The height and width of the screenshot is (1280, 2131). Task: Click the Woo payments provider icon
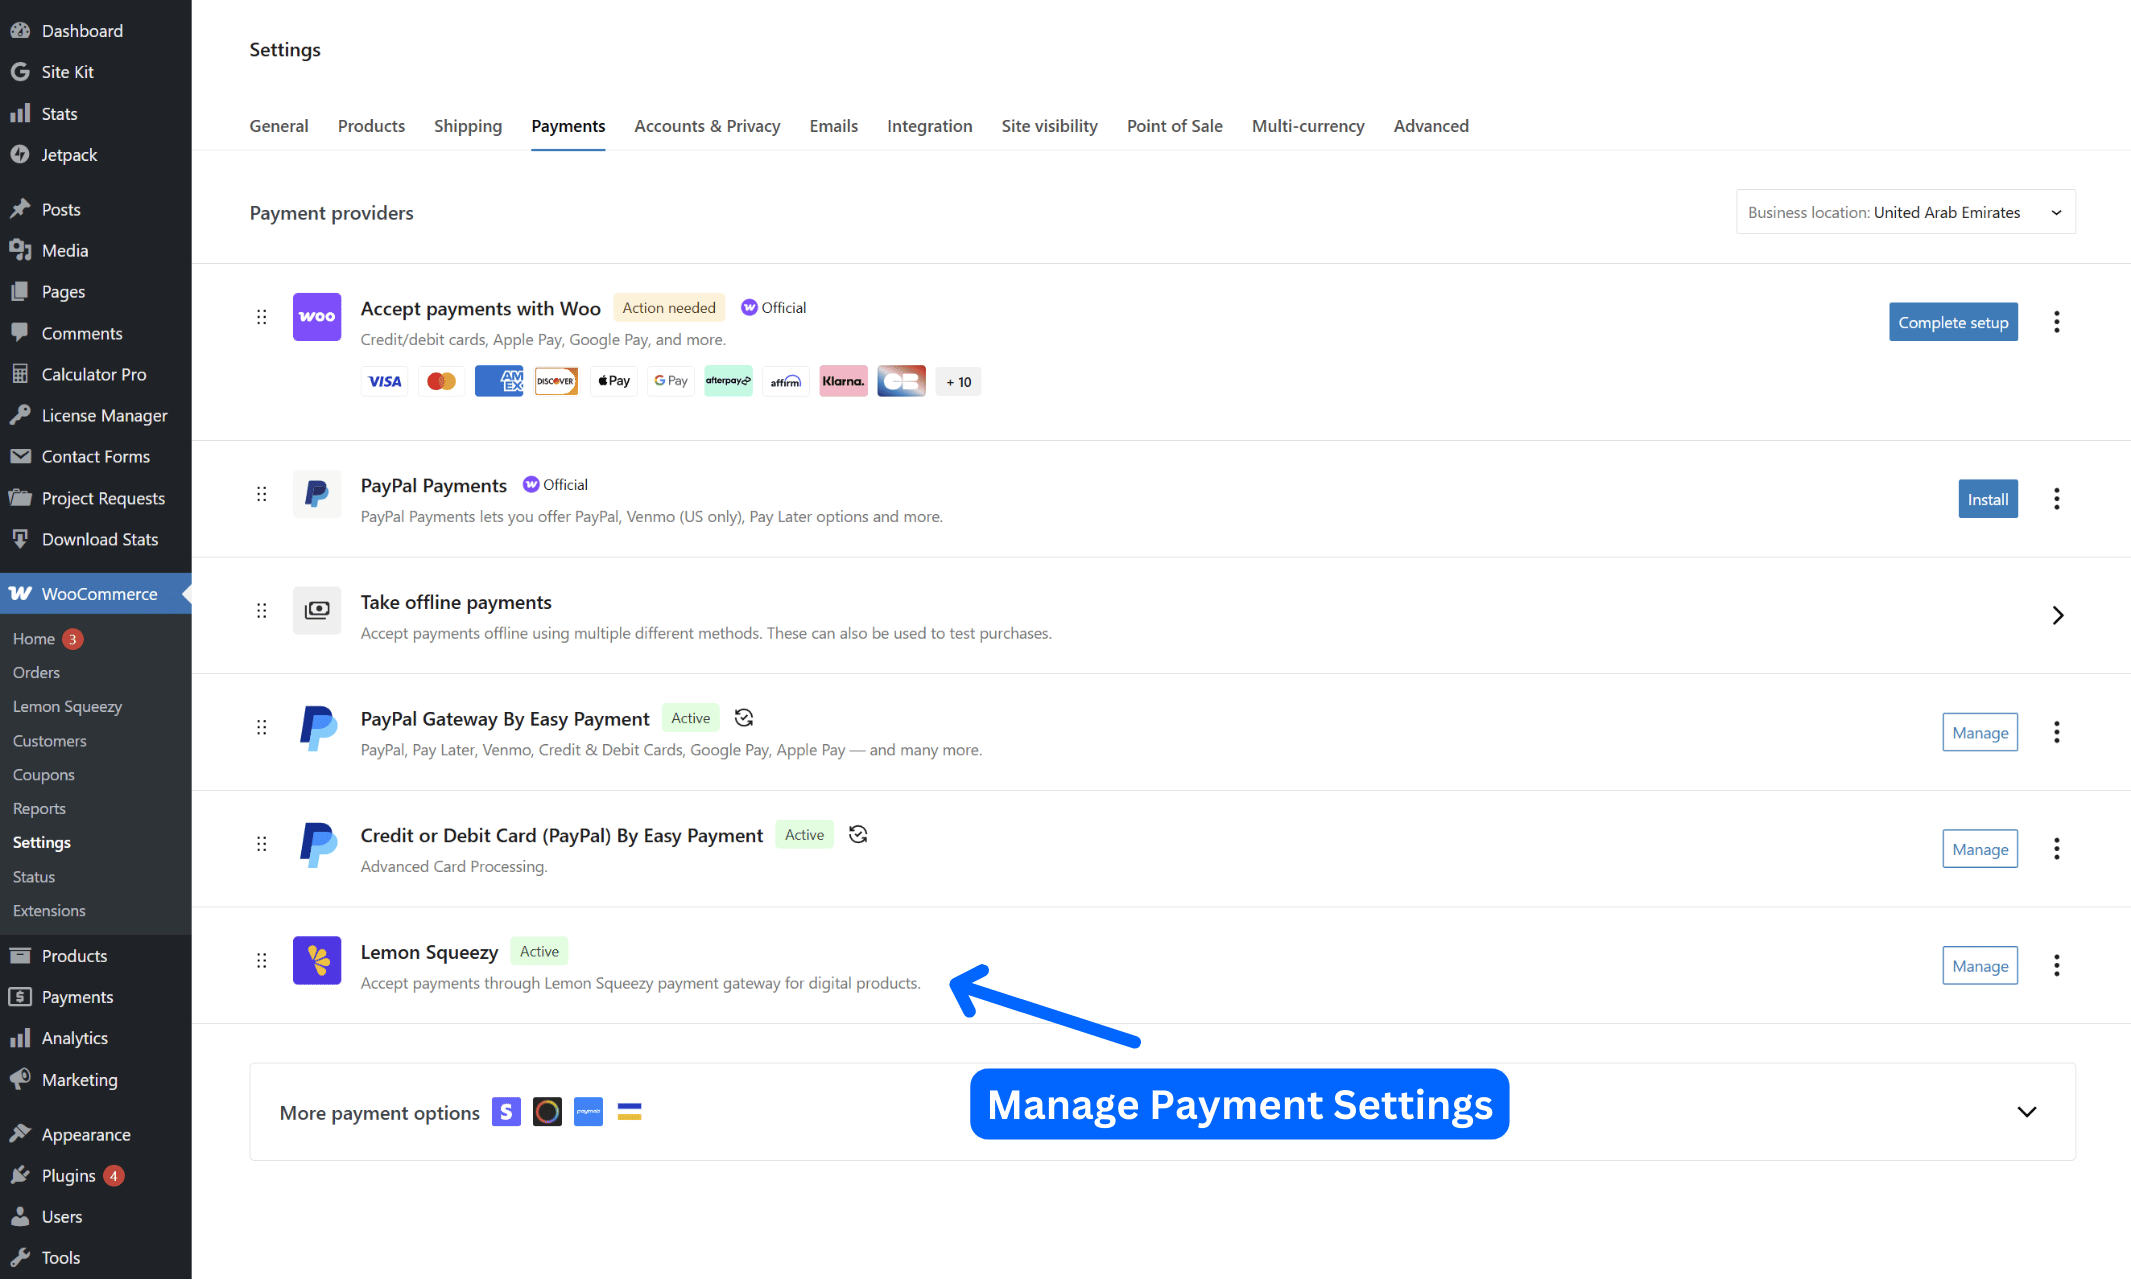pyautogui.click(x=316, y=317)
